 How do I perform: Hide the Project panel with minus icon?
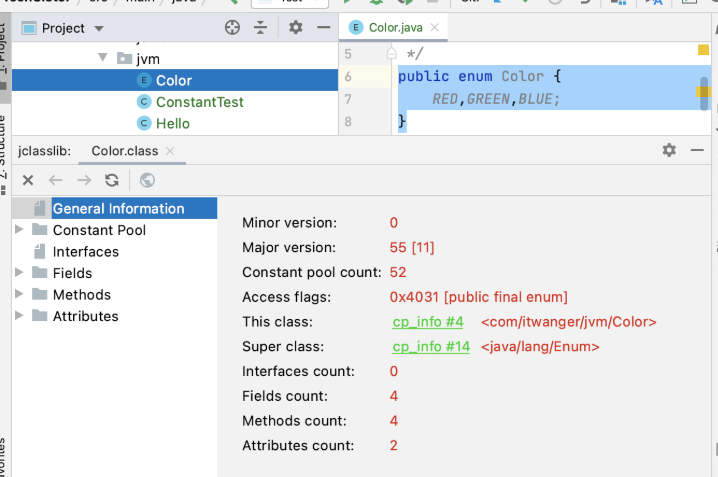[323, 27]
